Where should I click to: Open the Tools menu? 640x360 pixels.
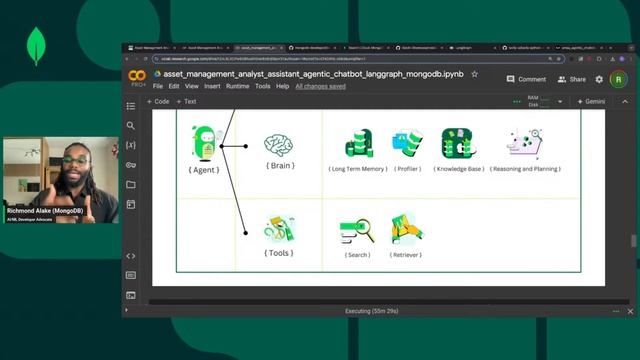click(262, 87)
